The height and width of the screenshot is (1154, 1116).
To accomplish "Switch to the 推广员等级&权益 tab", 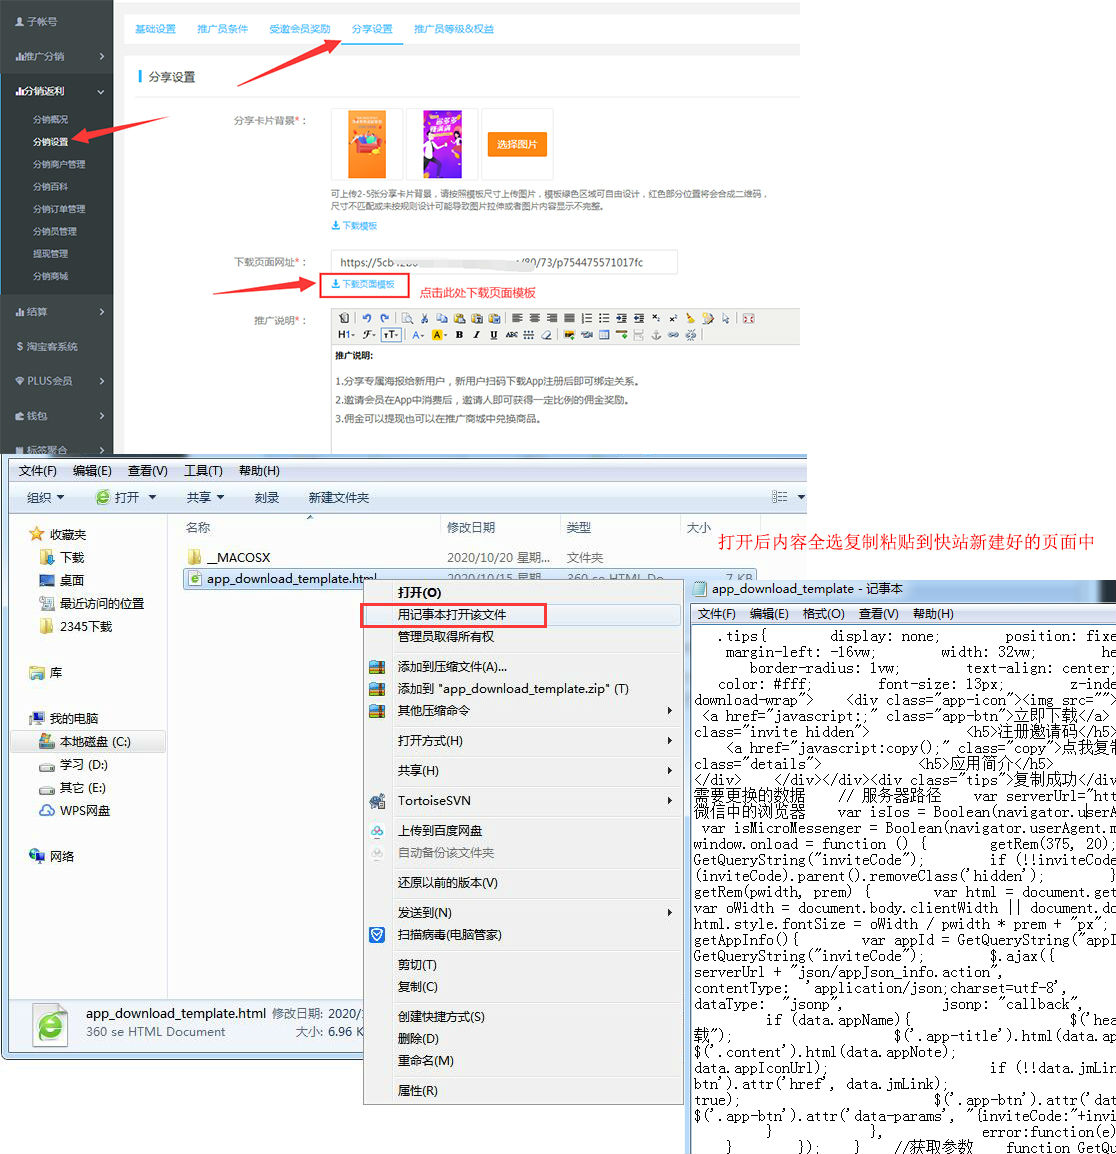I will [453, 29].
